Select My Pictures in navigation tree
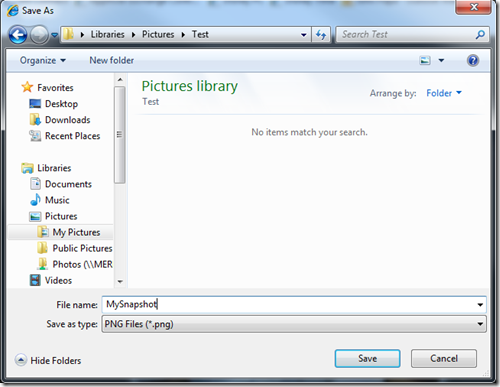The image size is (500, 387). pos(76,232)
